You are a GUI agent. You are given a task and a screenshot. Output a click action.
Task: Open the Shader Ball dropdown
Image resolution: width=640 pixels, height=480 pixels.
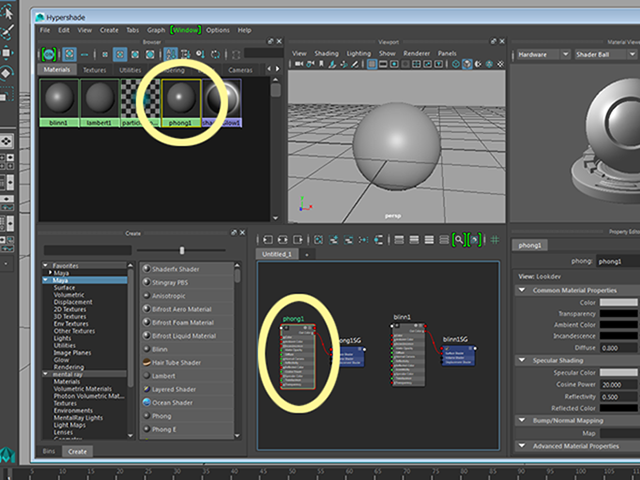tap(605, 54)
